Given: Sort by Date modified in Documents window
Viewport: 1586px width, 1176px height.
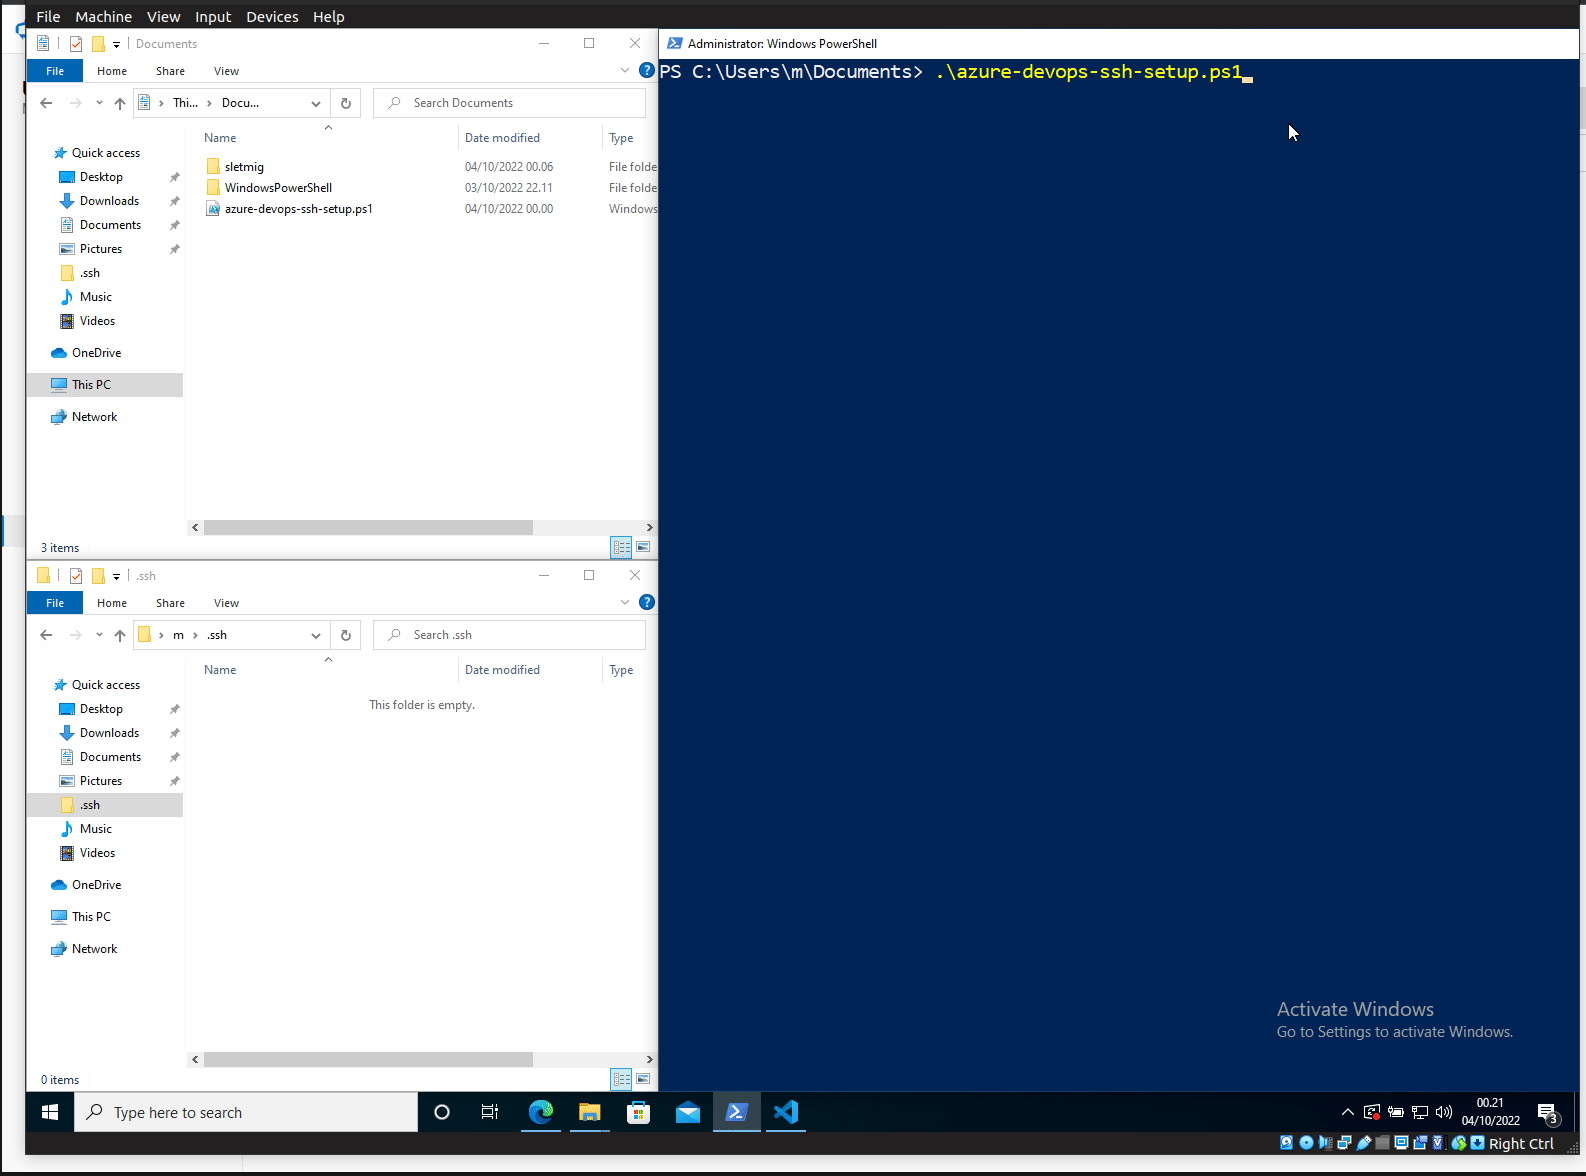Looking at the screenshot, I should (502, 138).
